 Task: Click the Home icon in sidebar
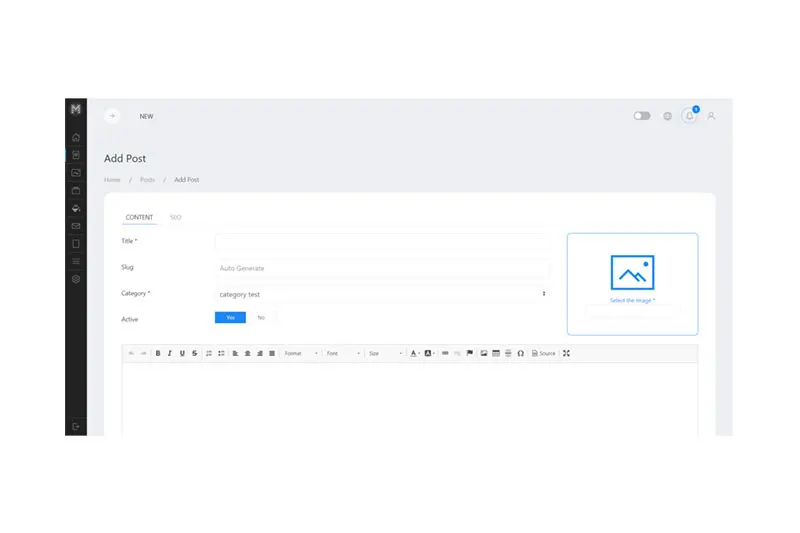(76, 137)
